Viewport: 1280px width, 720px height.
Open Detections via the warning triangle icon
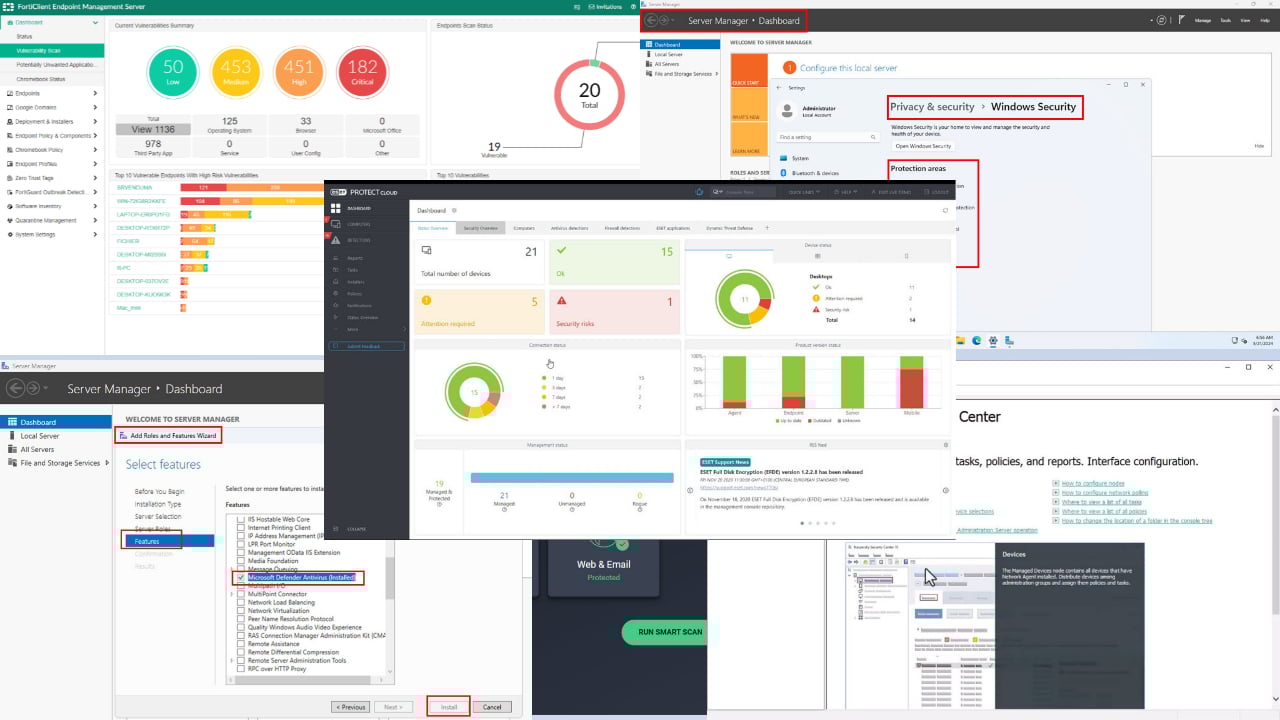click(x=336, y=240)
